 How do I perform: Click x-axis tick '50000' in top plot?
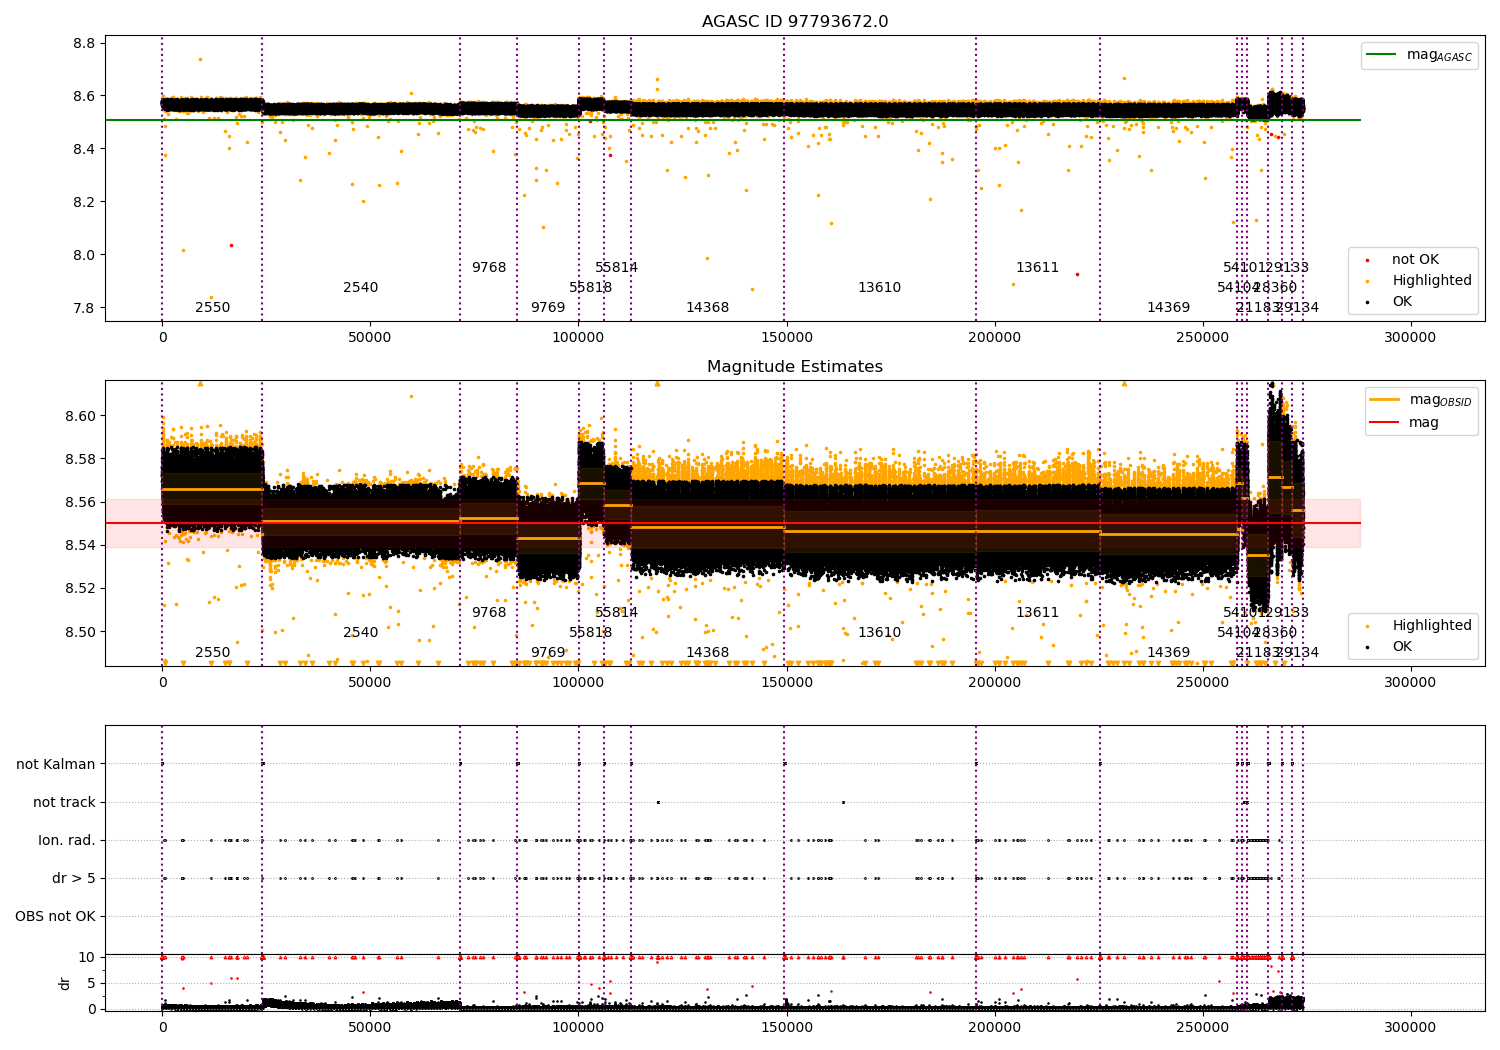pos(370,338)
